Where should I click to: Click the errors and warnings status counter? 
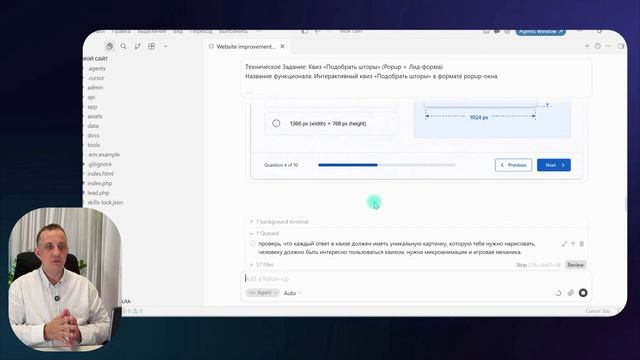tap(133, 311)
